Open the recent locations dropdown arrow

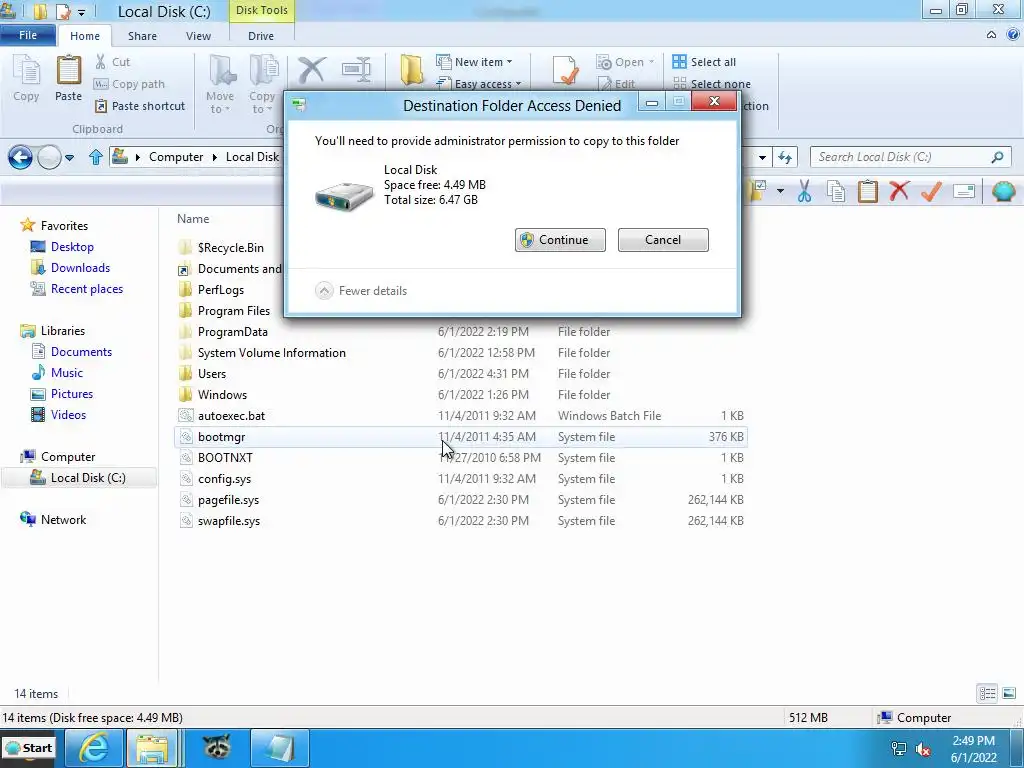click(x=69, y=157)
